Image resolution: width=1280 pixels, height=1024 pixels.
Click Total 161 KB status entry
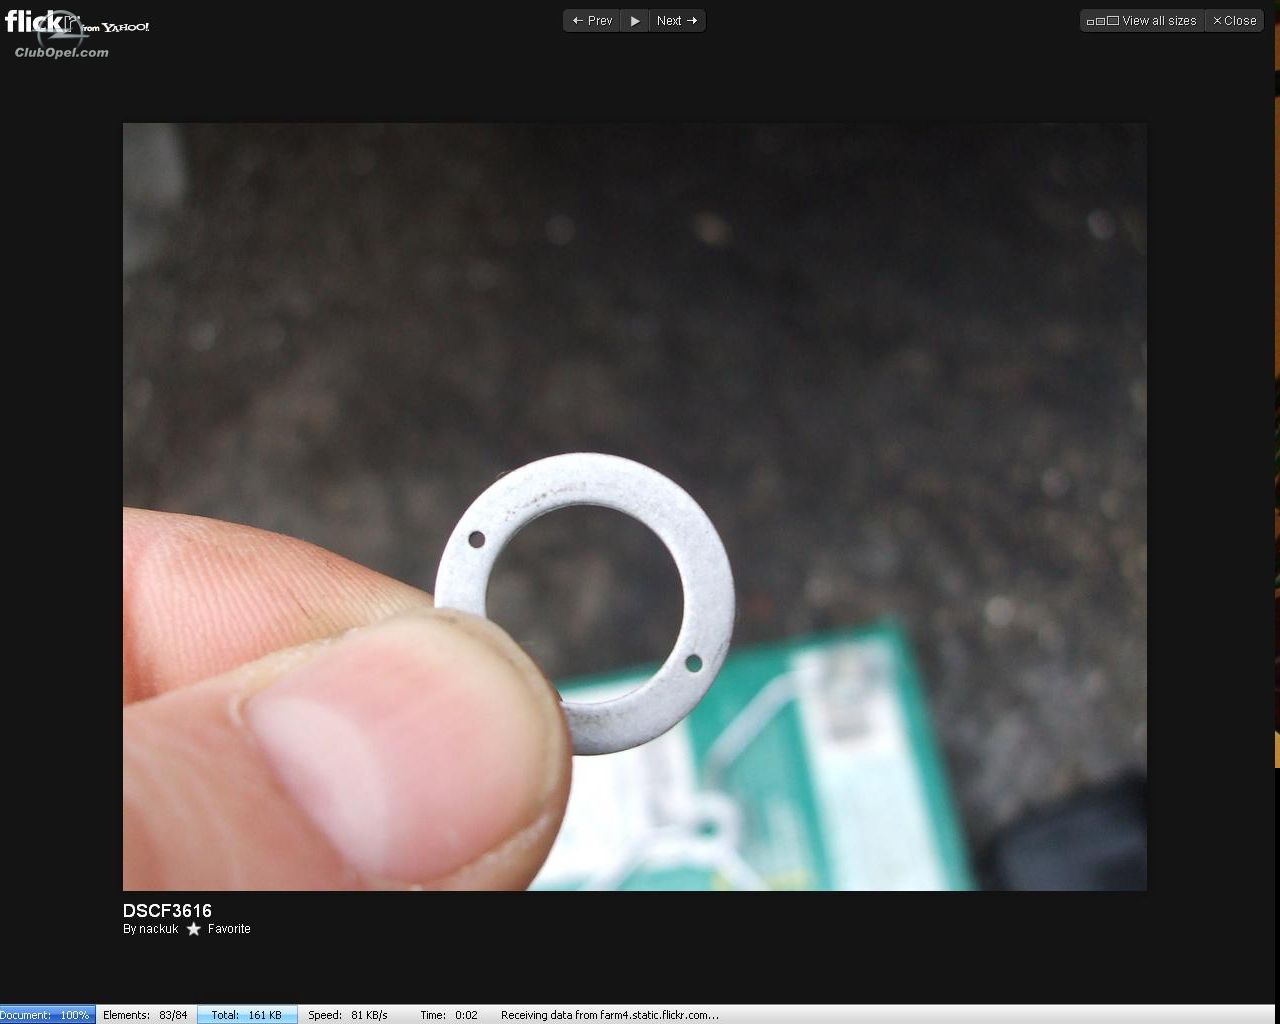[x=246, y=1015]
